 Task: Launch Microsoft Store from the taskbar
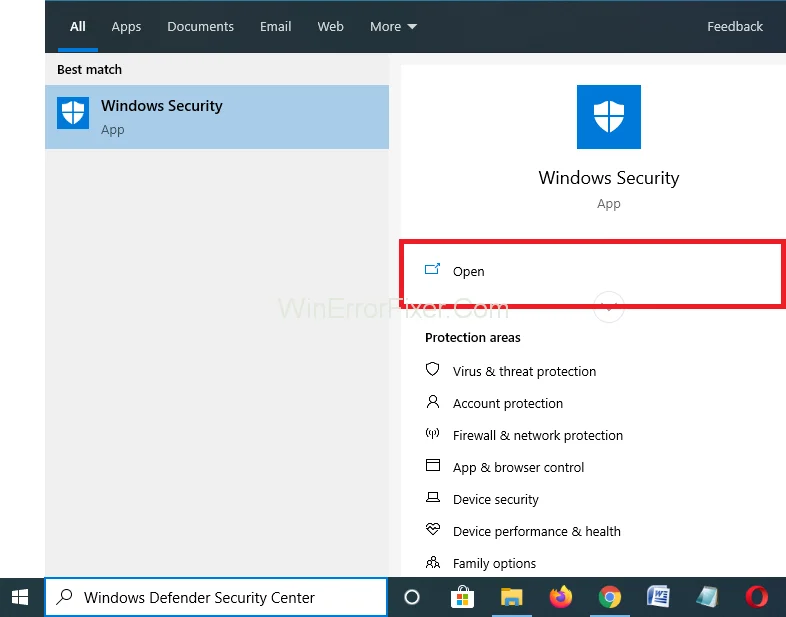click(461, 597)
